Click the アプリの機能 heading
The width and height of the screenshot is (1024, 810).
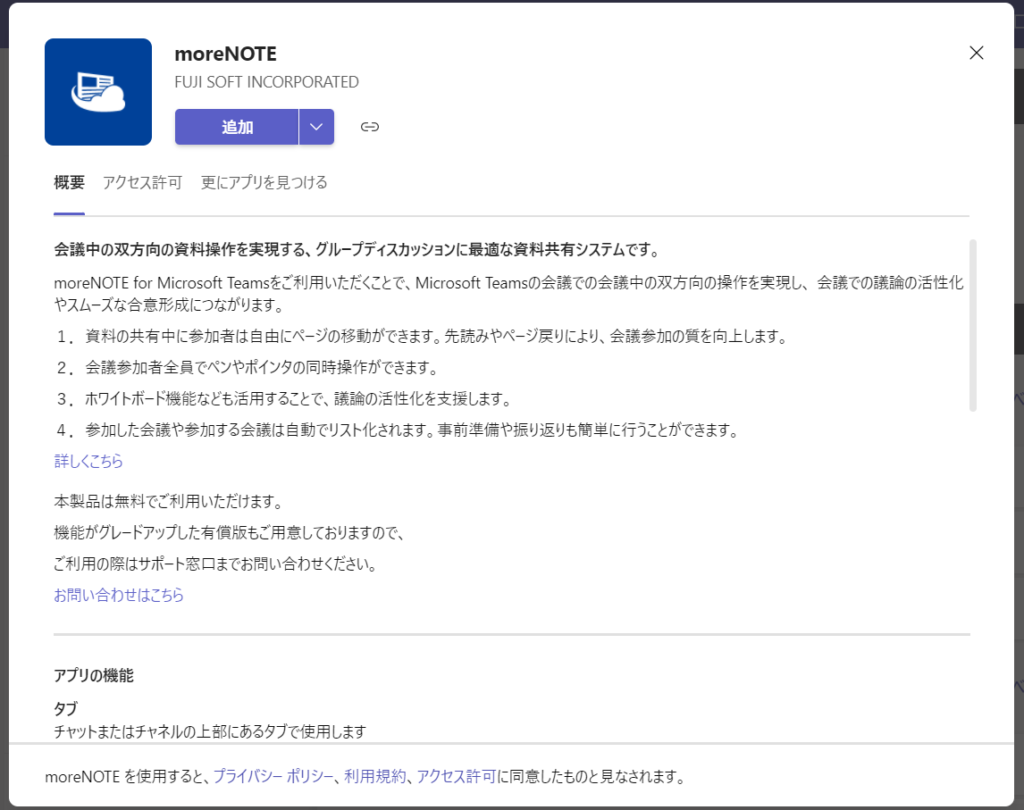[x=93, y=675]
